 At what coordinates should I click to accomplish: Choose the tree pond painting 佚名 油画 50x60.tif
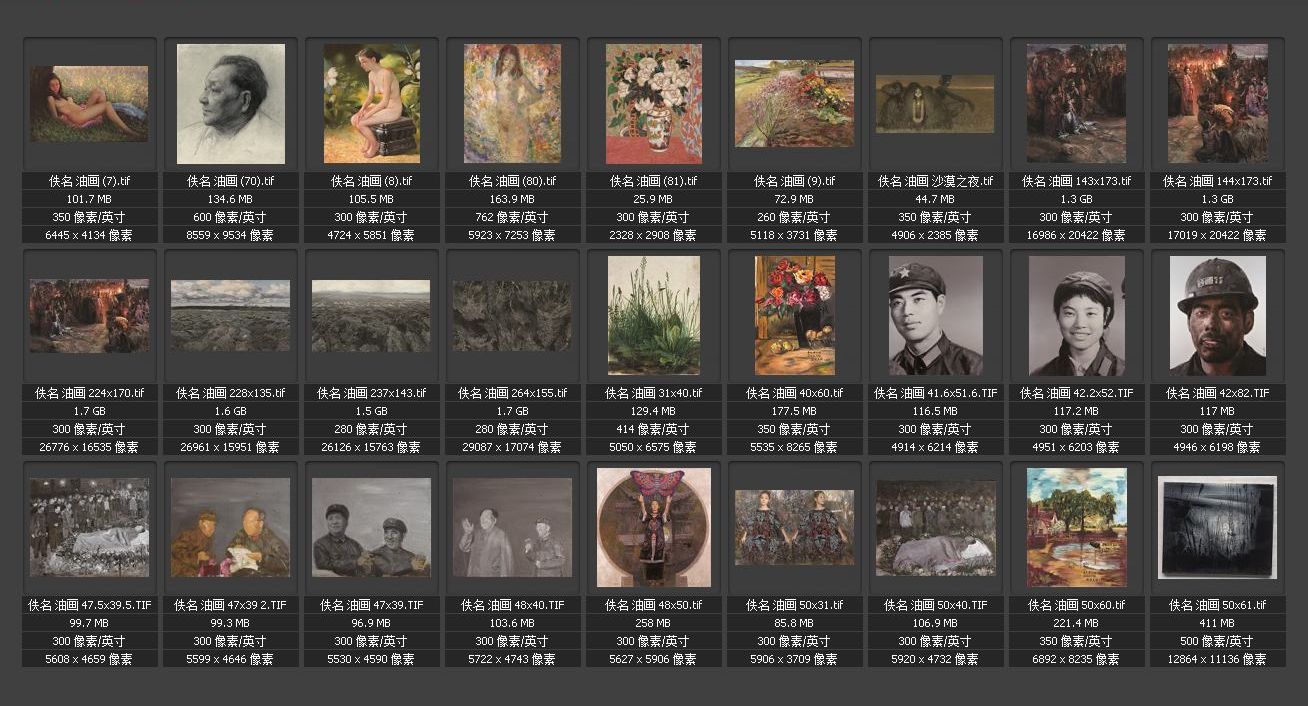point(1077,528)
